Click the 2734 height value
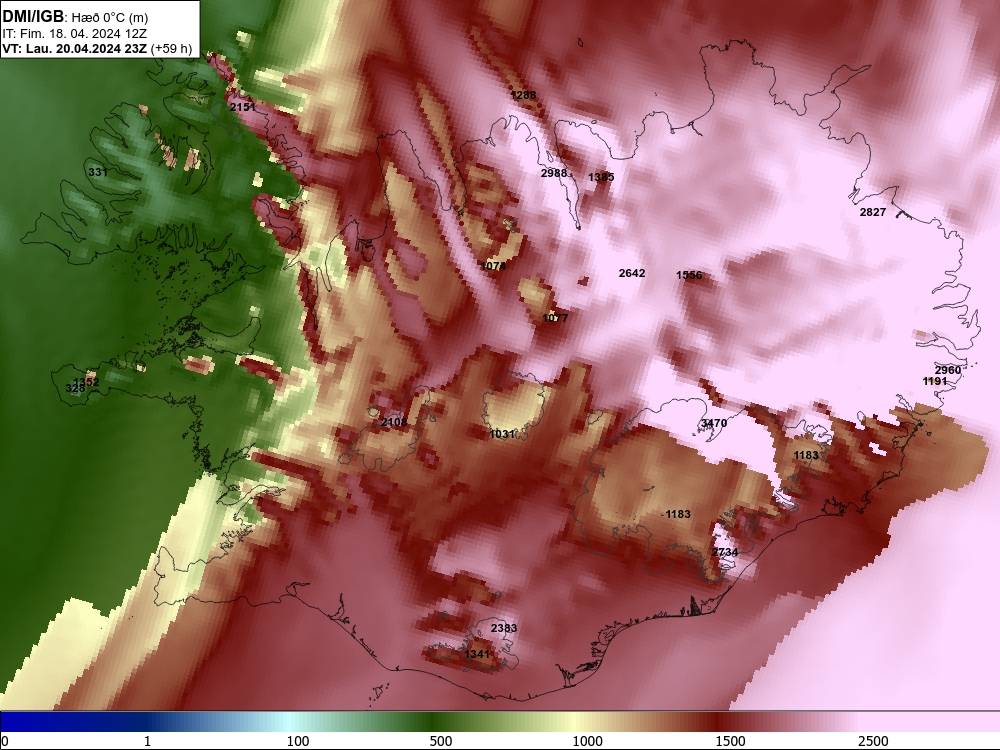Viewport: 1000px width, 750px height. [x=724, y=552]
